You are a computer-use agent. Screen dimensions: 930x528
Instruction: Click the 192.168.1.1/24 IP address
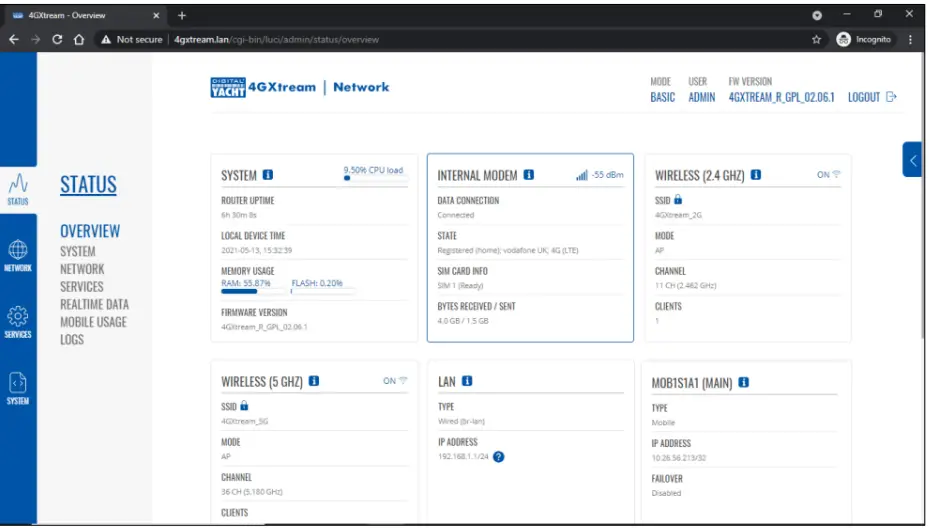coord(463,457)
